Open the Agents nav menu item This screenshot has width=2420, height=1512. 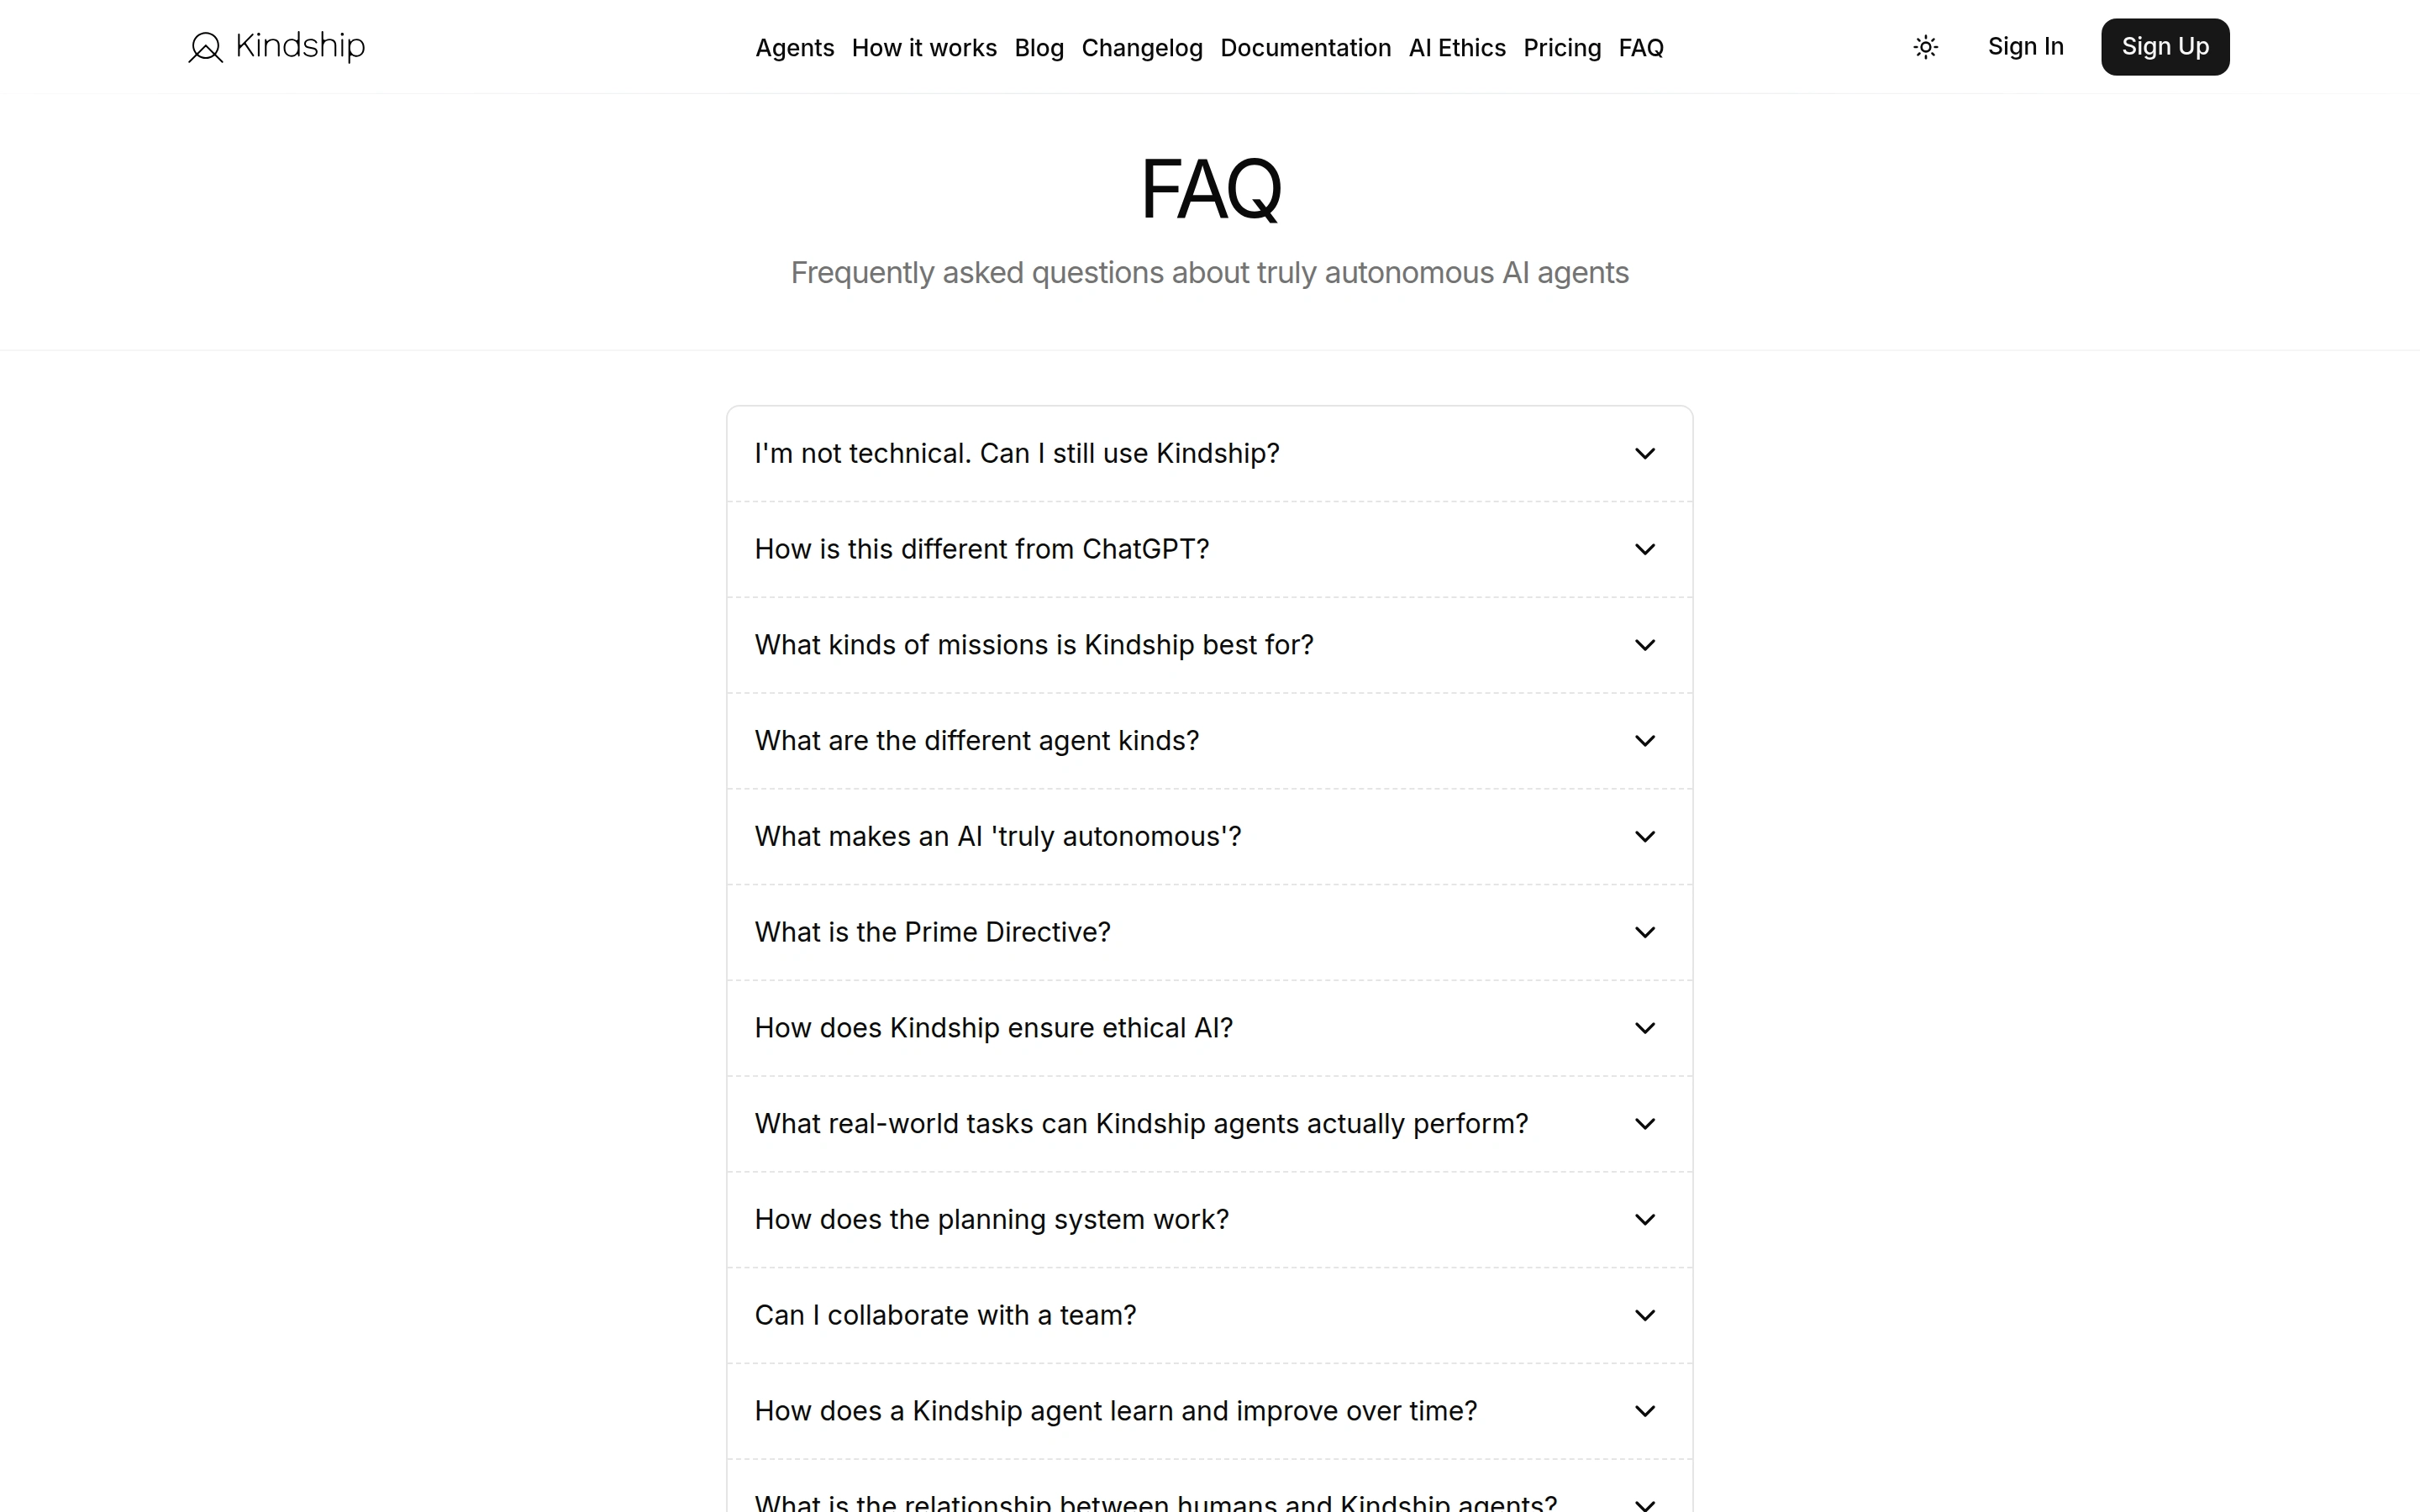click(x=794, y=48)
